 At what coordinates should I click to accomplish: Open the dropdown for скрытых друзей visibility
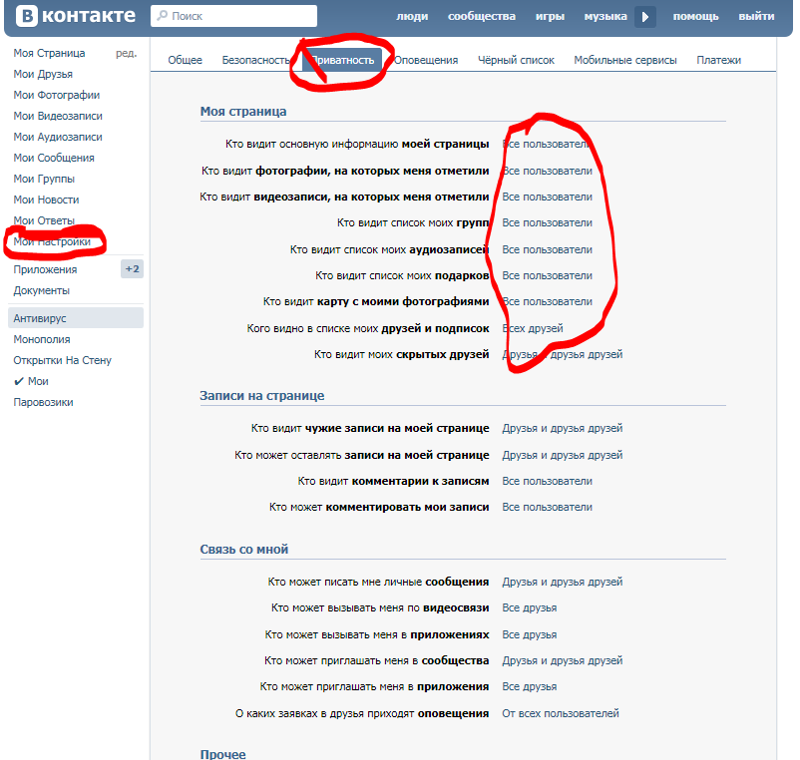[x=562, y=354]
